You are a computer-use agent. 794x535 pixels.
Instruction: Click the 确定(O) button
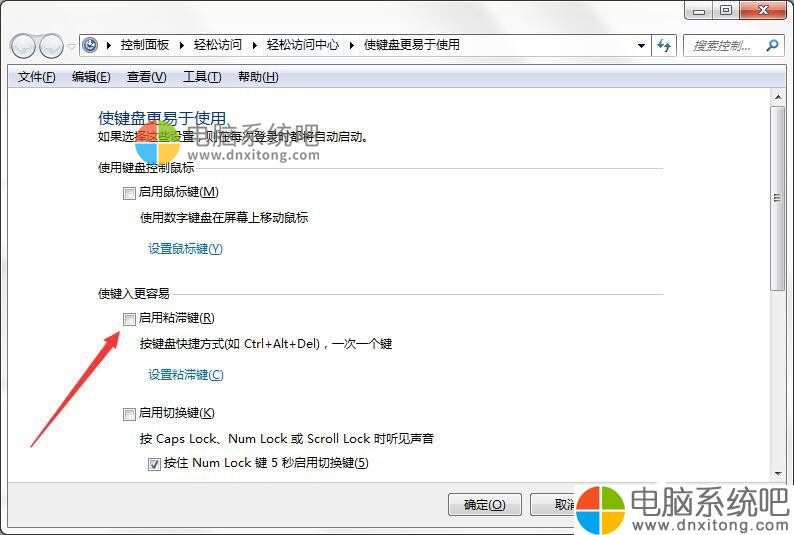pos(485,505)
